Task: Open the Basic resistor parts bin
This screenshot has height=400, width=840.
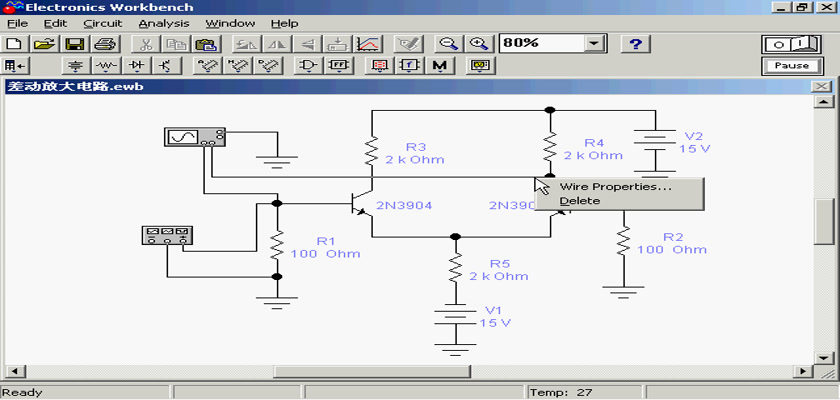Action: point(107,66)
